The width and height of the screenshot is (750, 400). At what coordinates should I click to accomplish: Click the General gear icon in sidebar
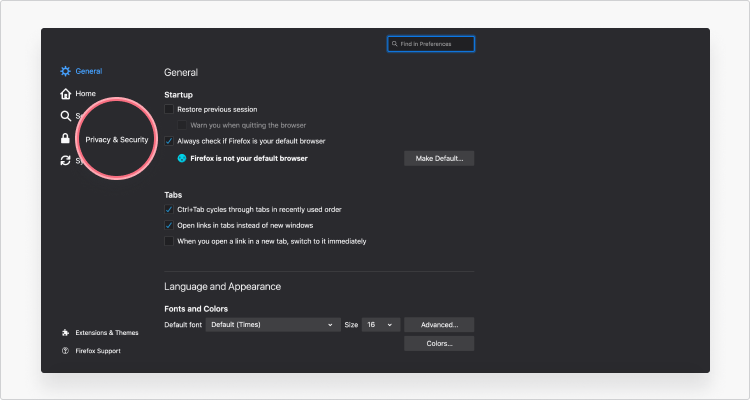pyautogui.click(x=65, y=71)
